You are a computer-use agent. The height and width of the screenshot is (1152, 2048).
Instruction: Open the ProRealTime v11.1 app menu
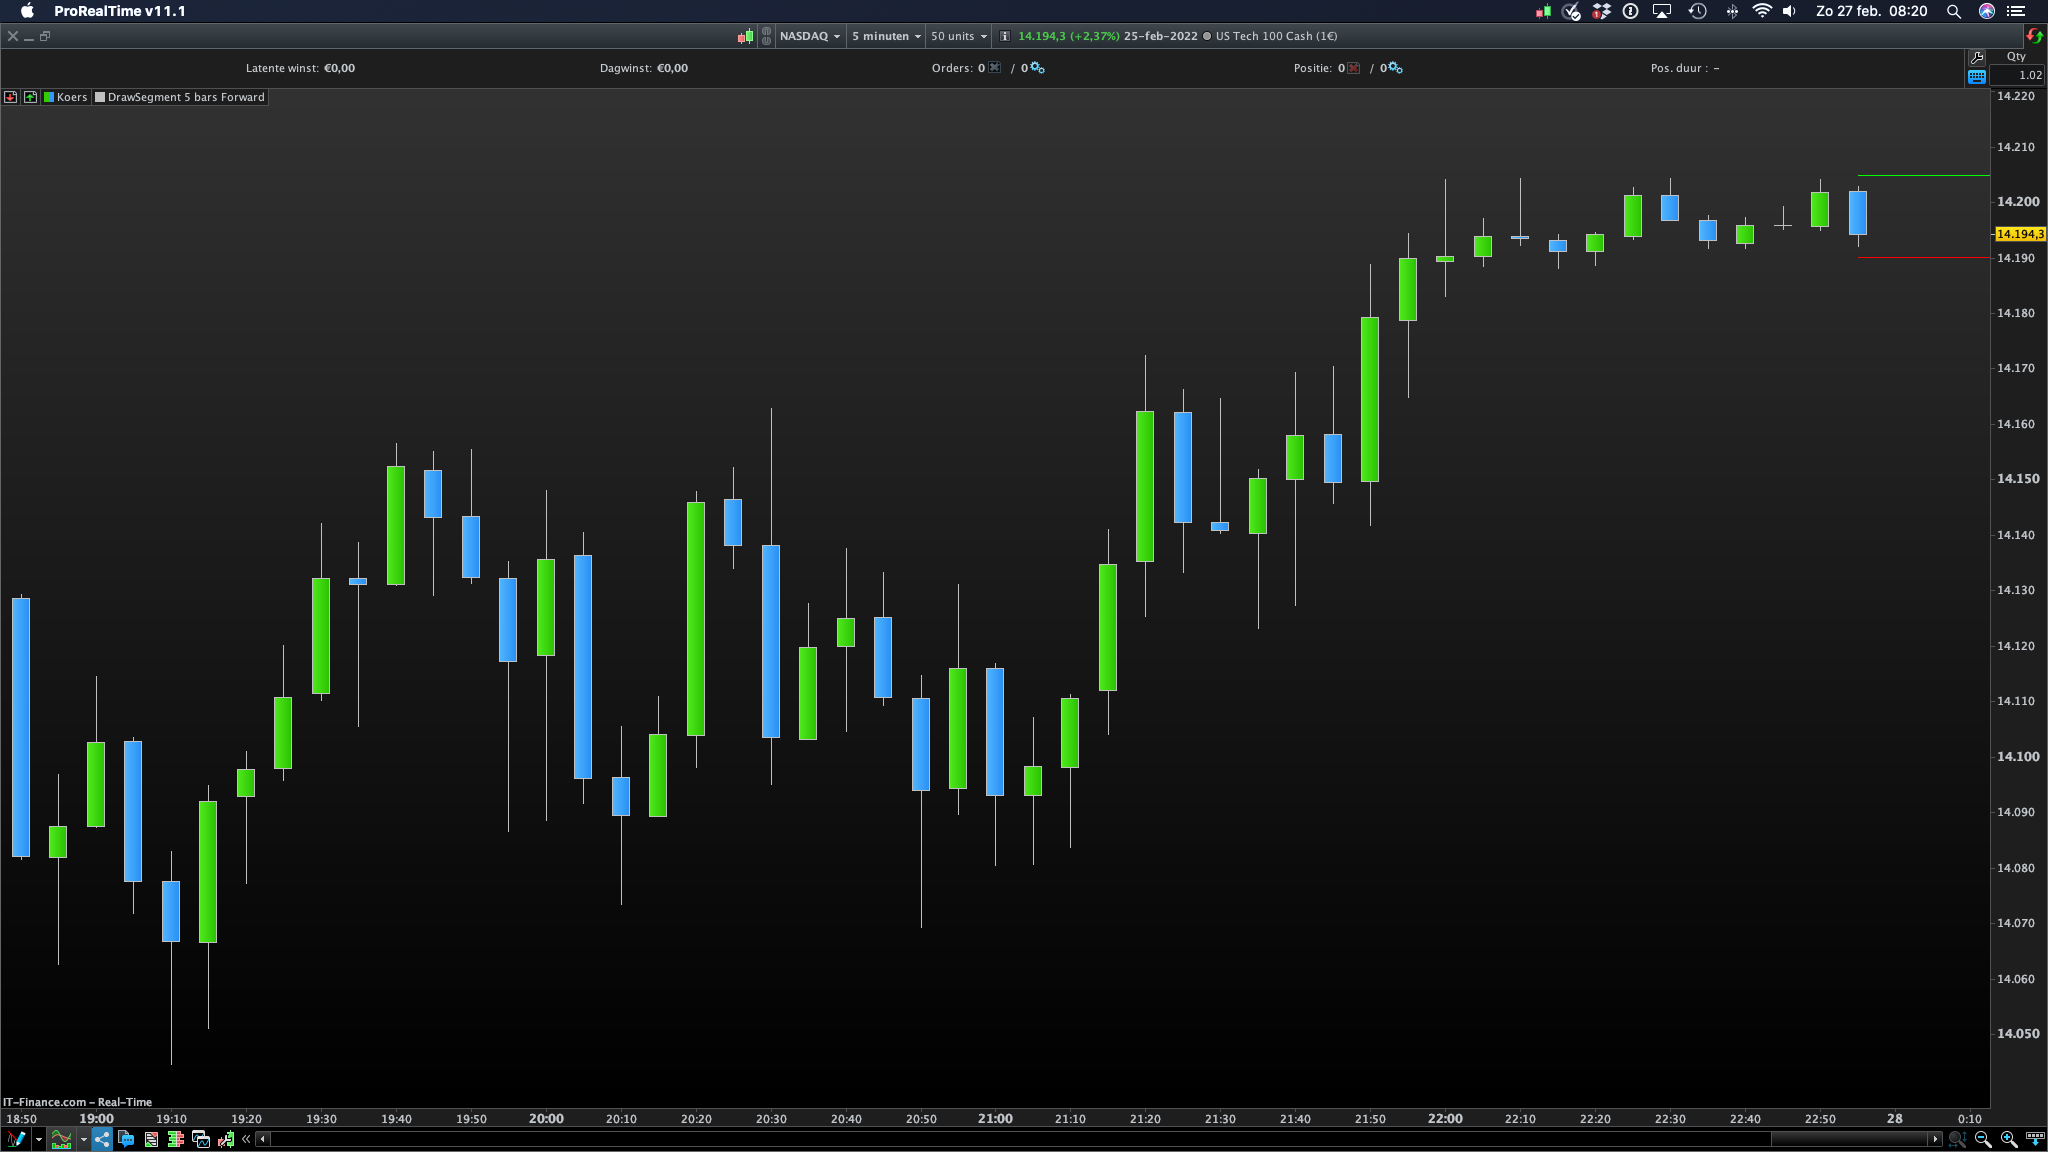119,11
